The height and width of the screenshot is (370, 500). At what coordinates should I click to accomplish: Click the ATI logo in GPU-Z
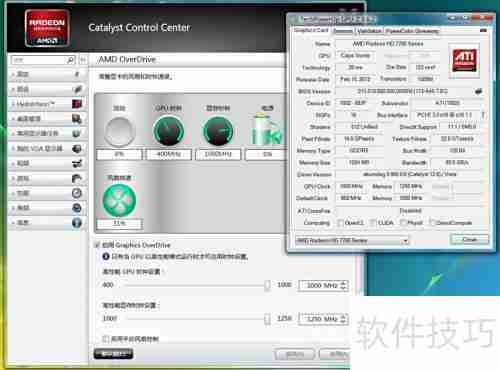[x=465, y=60]
